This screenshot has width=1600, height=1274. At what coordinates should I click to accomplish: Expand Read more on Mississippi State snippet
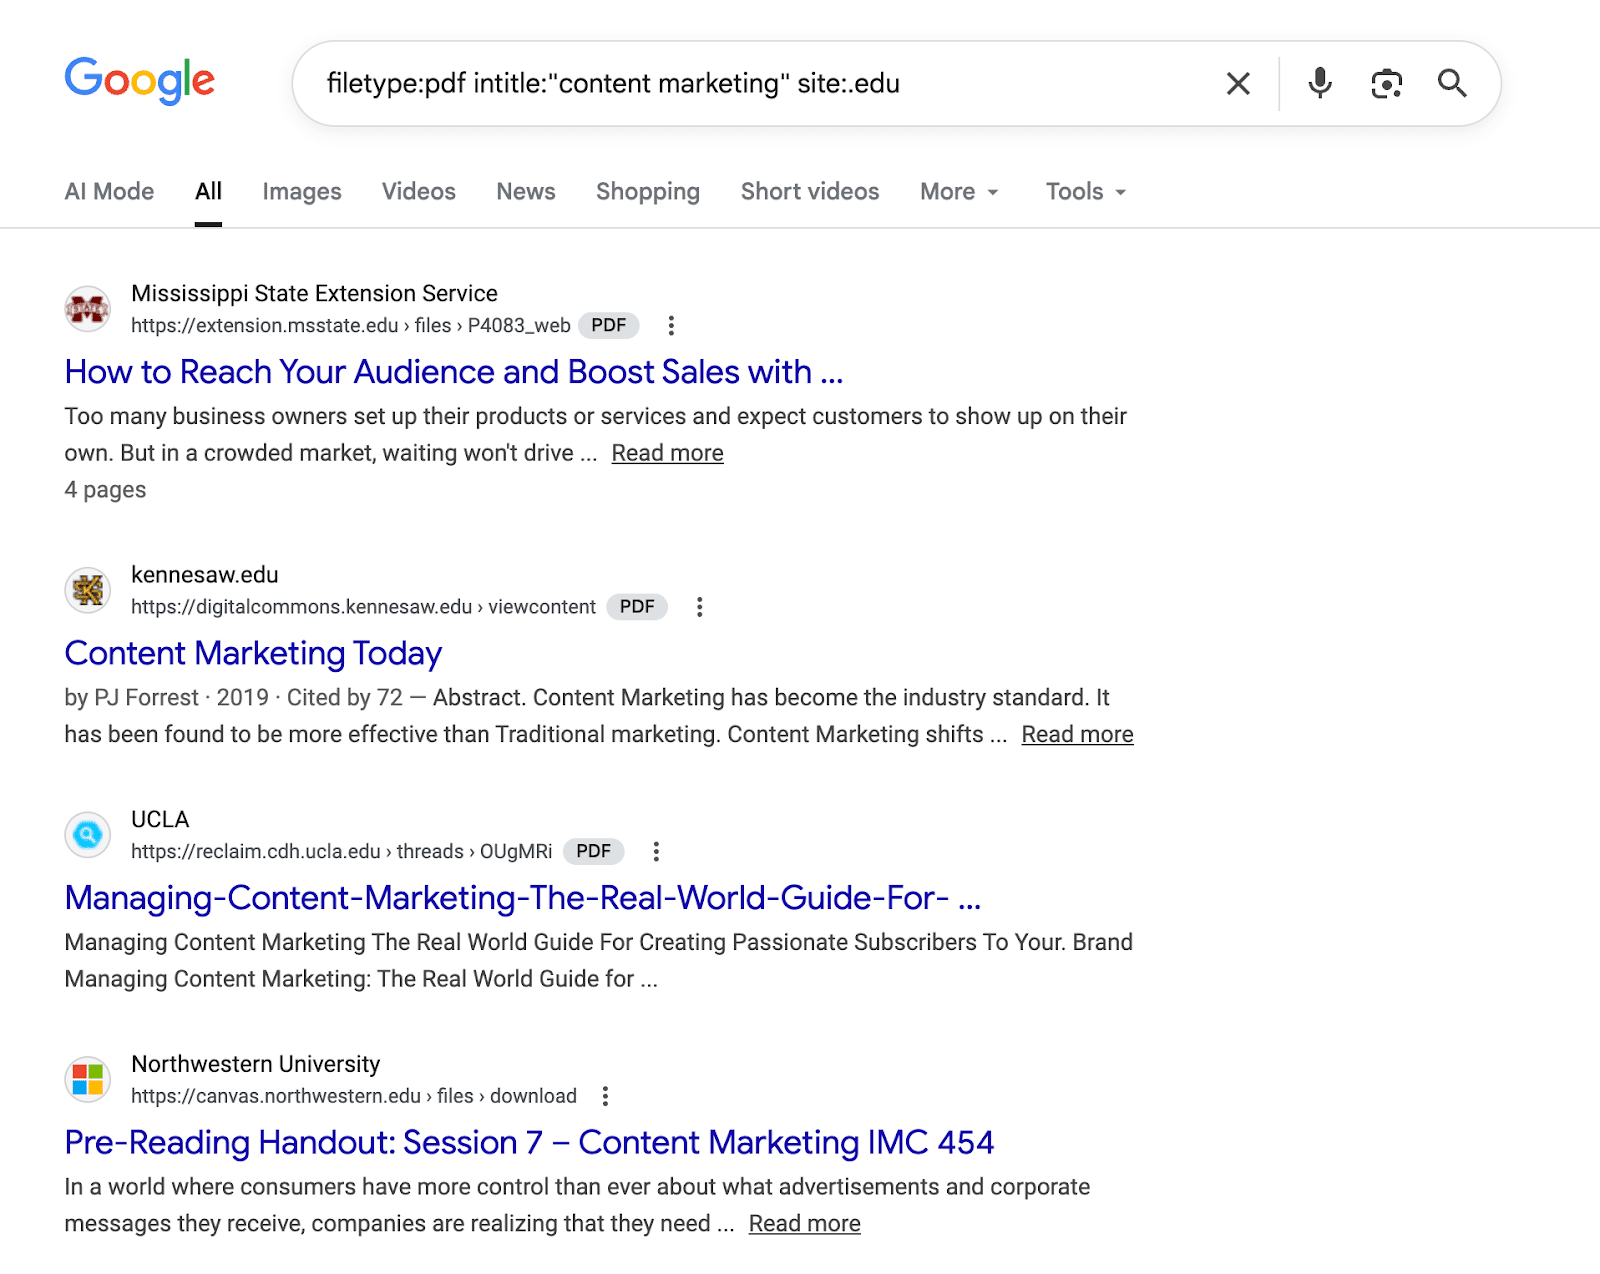[667, 453]
